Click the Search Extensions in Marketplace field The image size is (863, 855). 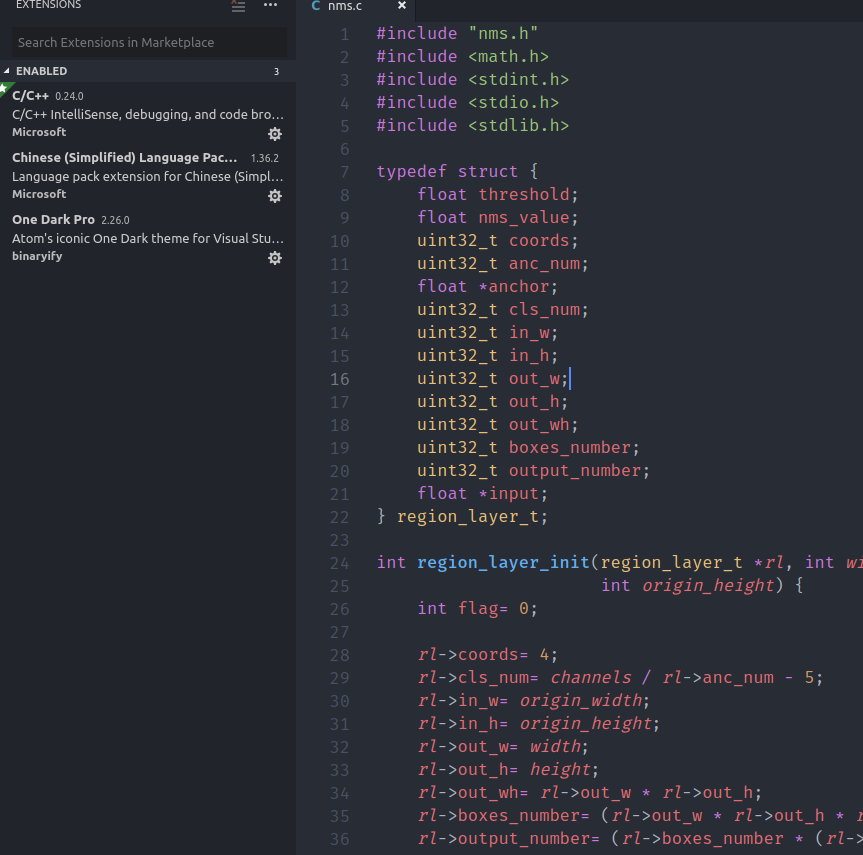click(149, 42)
